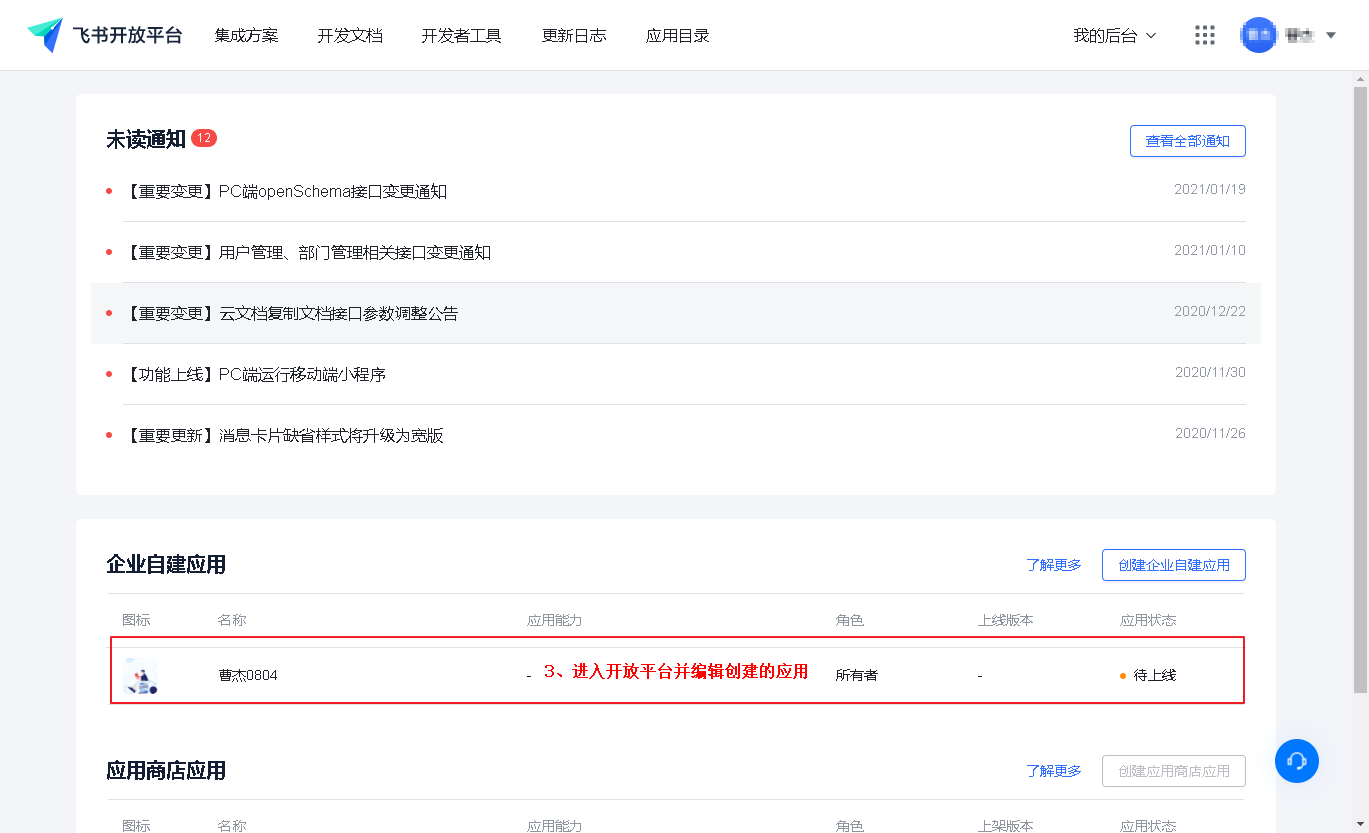Click 了解更多 link in 应用商店应用 section
The height and width of the screenshot is (833, 1369).
(1054, 771)
